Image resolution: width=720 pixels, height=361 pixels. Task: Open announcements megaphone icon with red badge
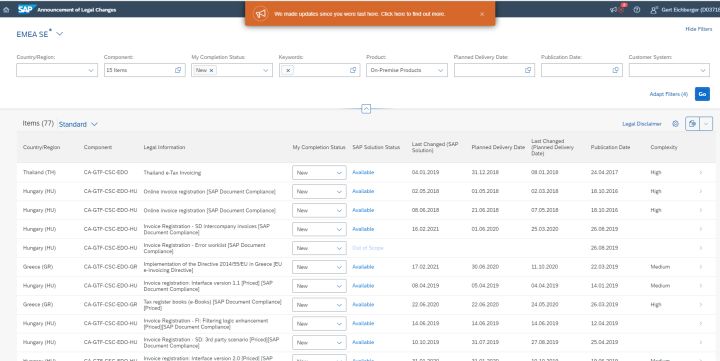pos(613,10)
